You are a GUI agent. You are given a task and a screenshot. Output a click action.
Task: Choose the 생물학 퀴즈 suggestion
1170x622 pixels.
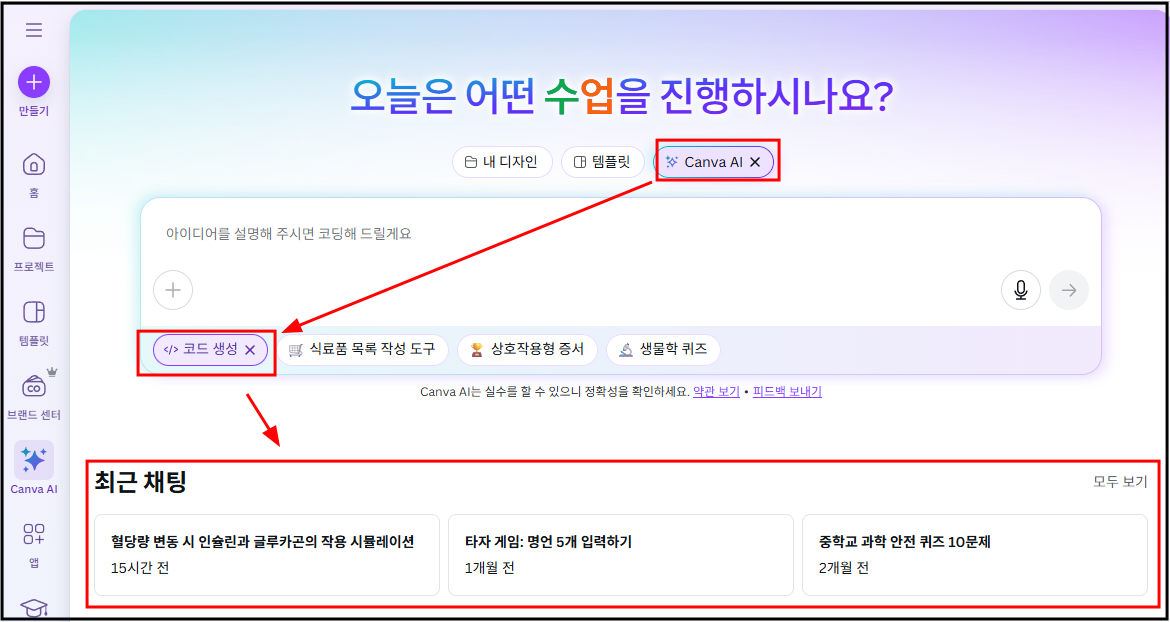point(663,350)
